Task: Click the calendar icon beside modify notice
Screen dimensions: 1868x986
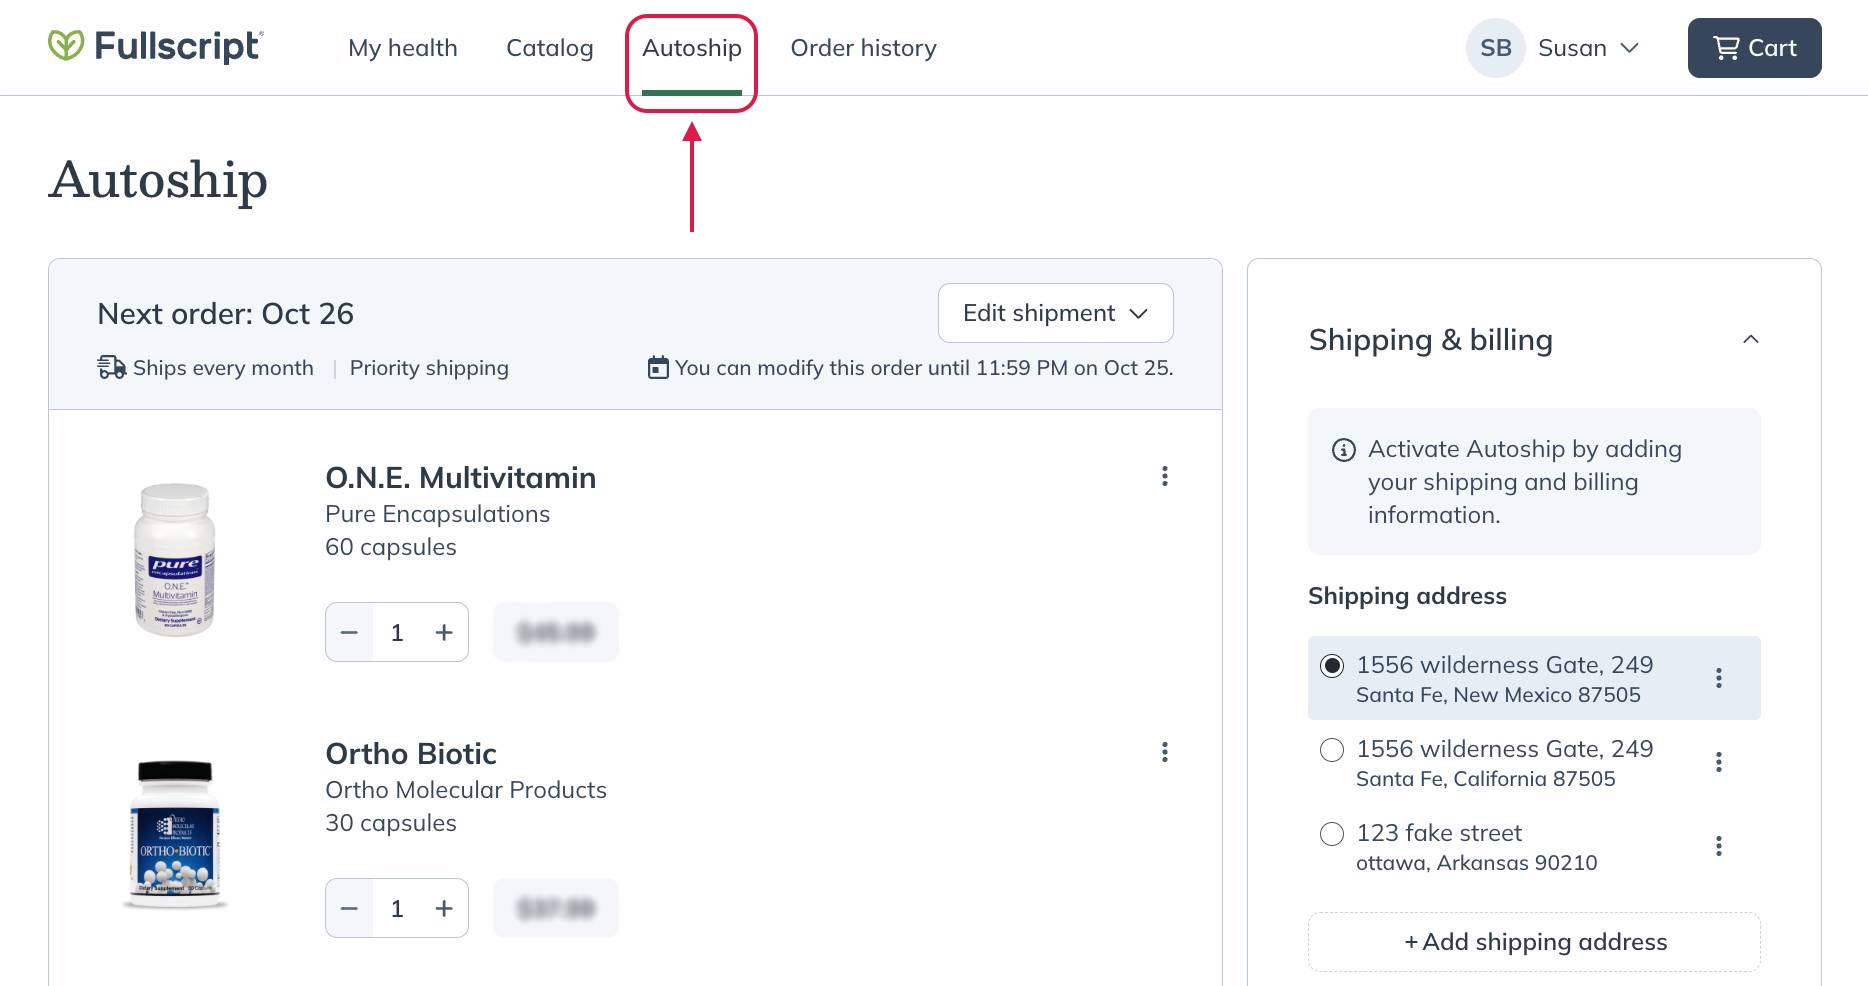Action: click(658, 367)
